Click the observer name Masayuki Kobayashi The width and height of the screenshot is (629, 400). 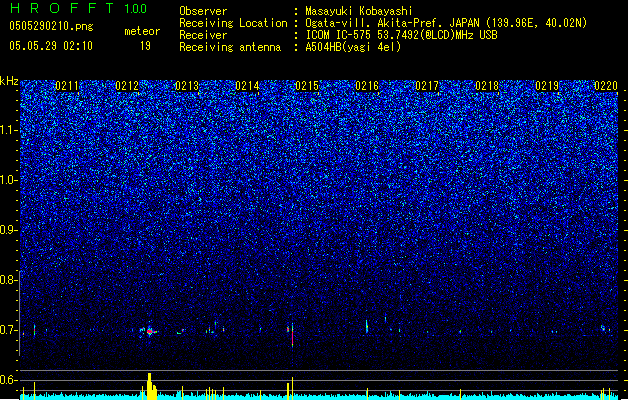pos(359,11)
